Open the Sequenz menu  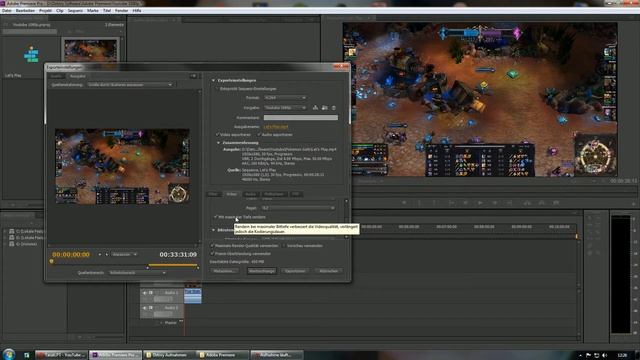pyautogui.click(x=75, y=11)
